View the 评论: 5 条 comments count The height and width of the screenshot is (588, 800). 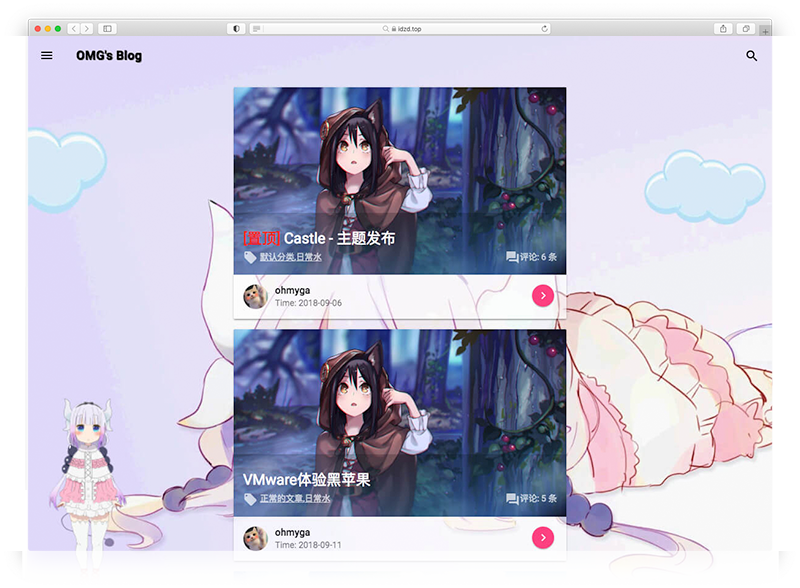click(538, 498)
